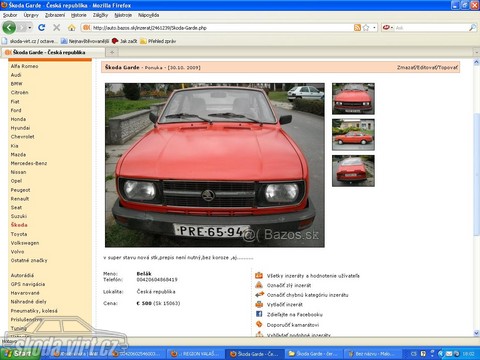Click Zmazať/Editovať/Topovať link
Viewport: 480px width, 360px height.
click(427, 67)
